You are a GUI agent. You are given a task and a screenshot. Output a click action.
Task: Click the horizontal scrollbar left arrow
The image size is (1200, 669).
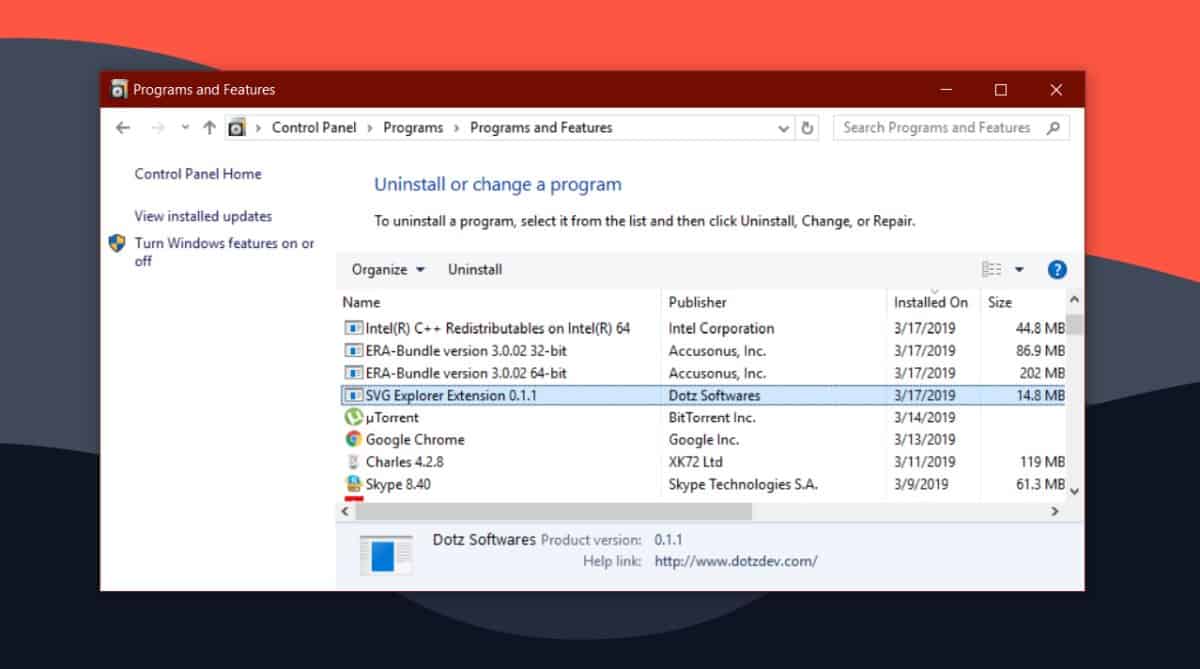tap(346, 511)
